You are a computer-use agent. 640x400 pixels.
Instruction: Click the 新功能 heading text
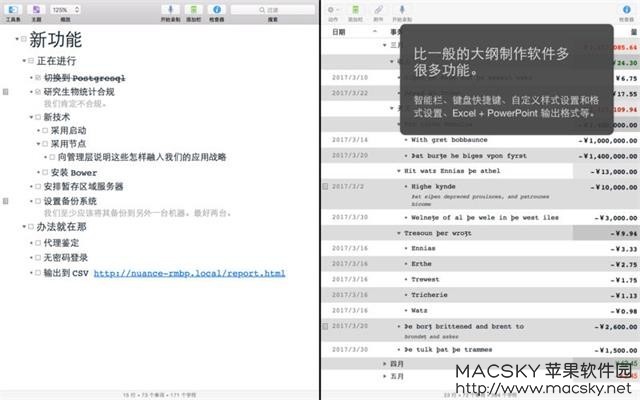click(x=56, y=39)
